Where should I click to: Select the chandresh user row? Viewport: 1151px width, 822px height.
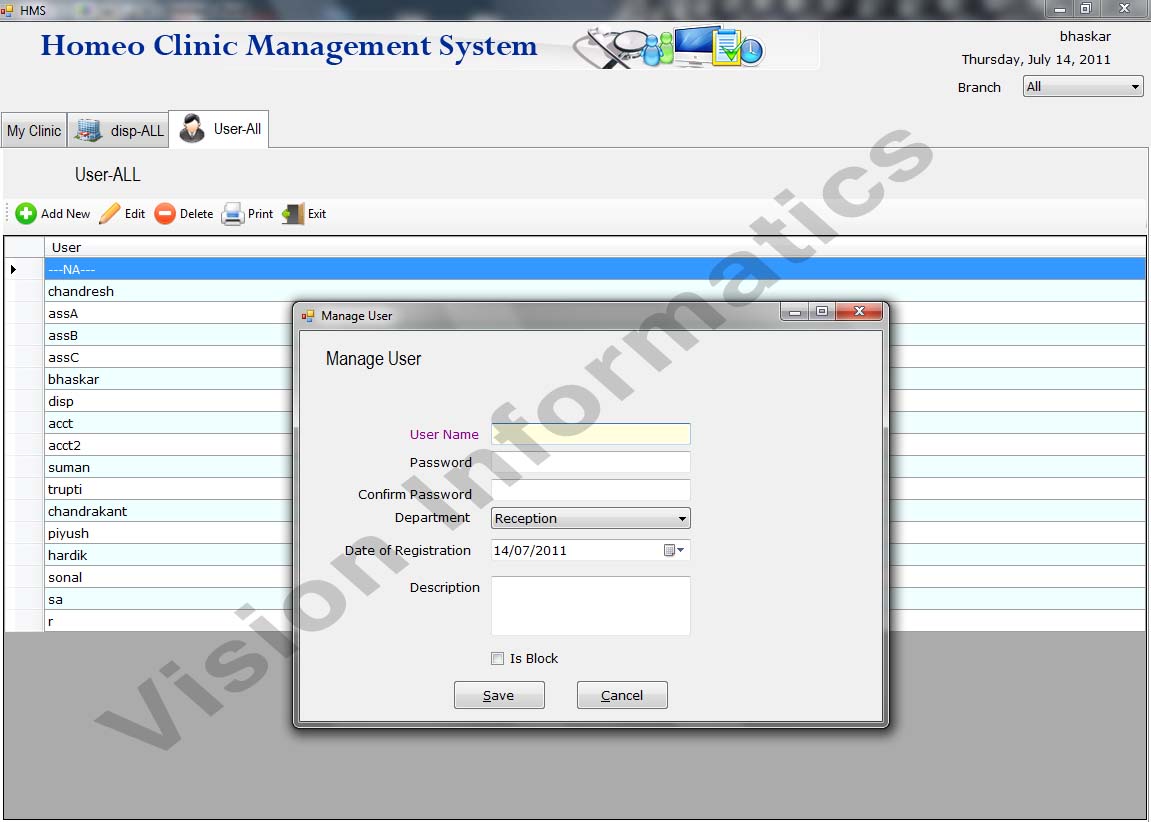(595, 291)
